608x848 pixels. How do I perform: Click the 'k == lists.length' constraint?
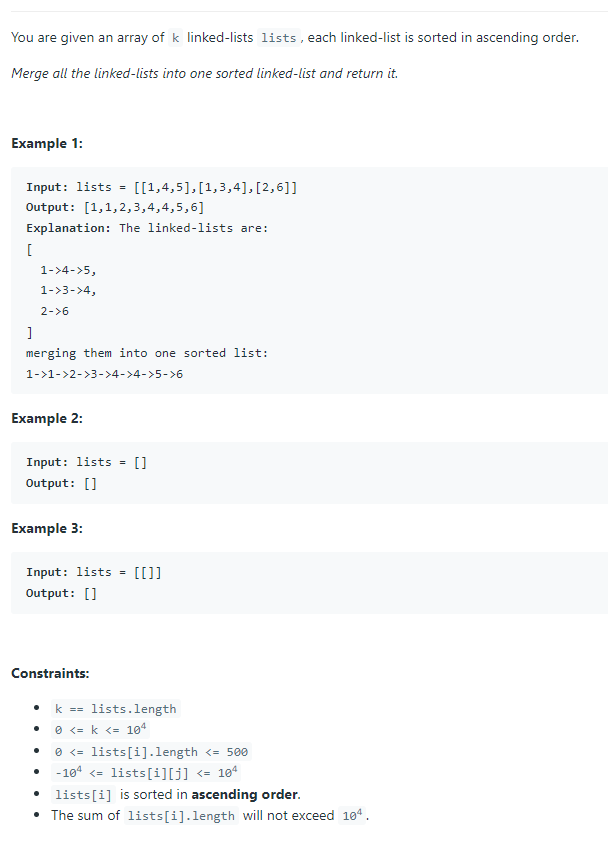point(116,709)
